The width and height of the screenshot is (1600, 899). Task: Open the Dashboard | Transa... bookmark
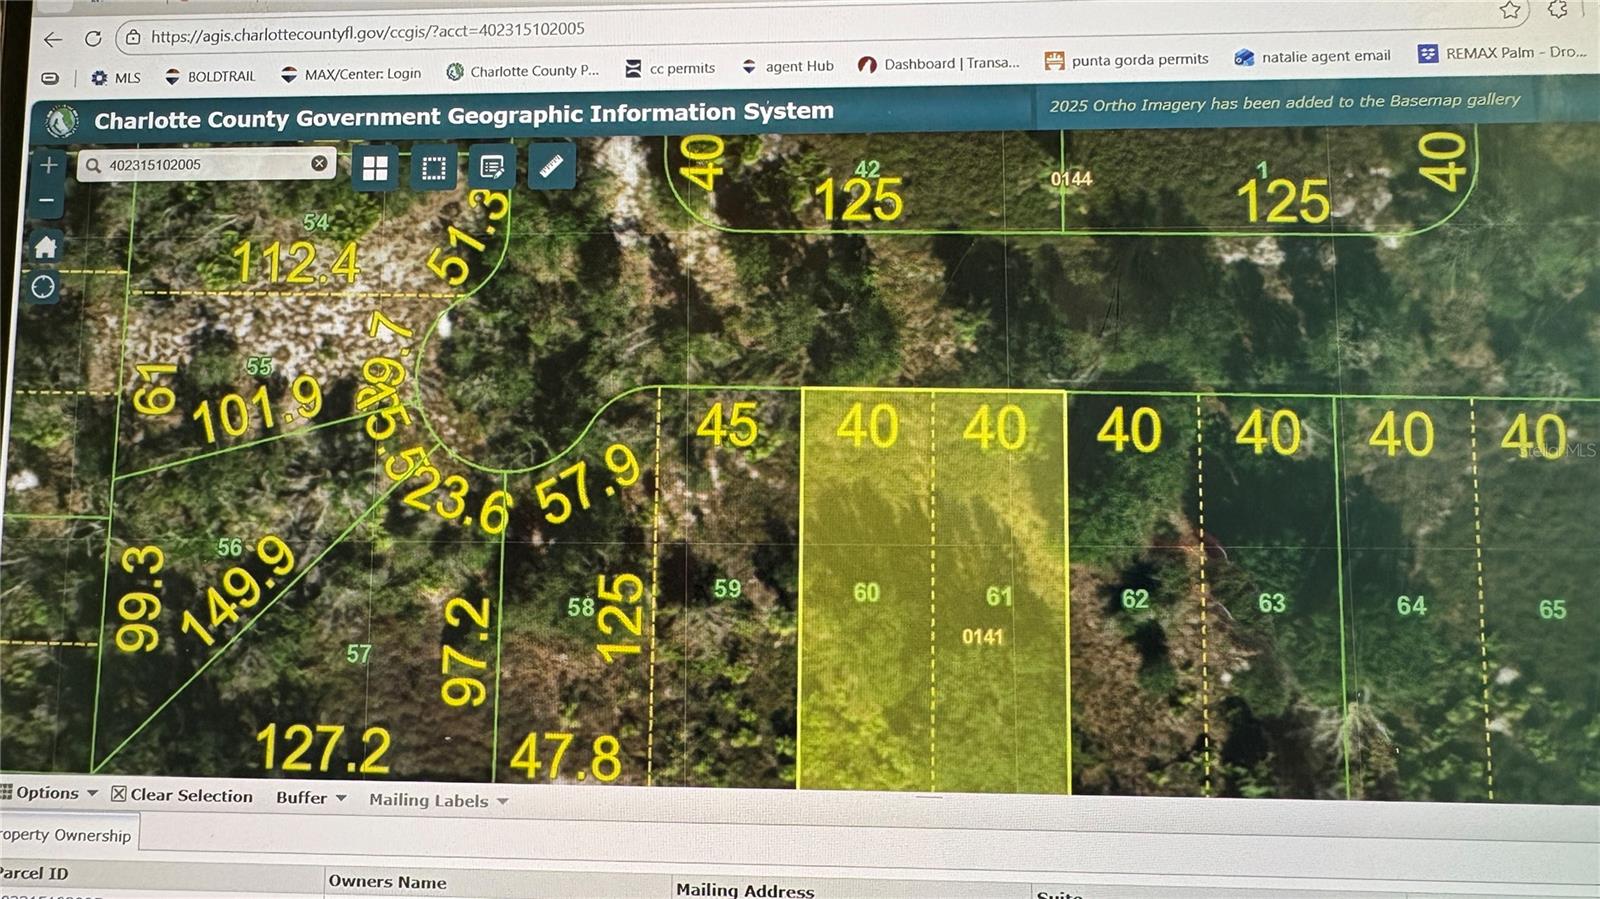point(939,63)
